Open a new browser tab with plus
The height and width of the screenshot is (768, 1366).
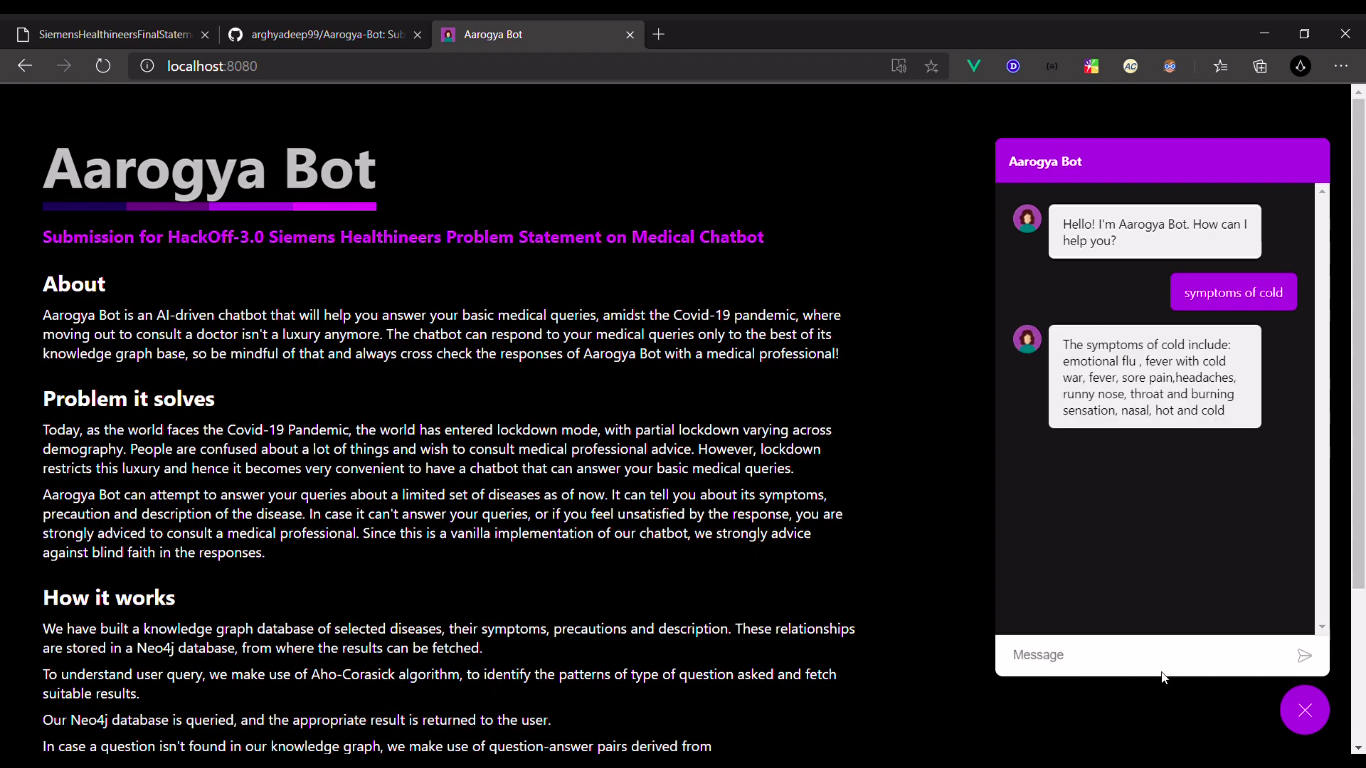coord(658,34)
